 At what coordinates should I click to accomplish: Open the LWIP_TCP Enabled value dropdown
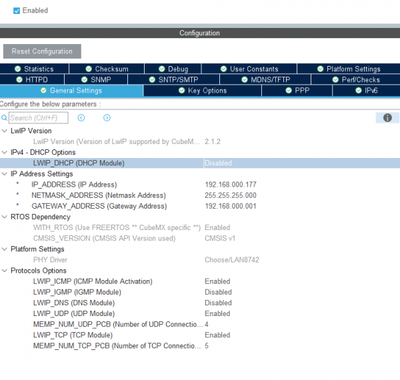click(x=217, y=335)
